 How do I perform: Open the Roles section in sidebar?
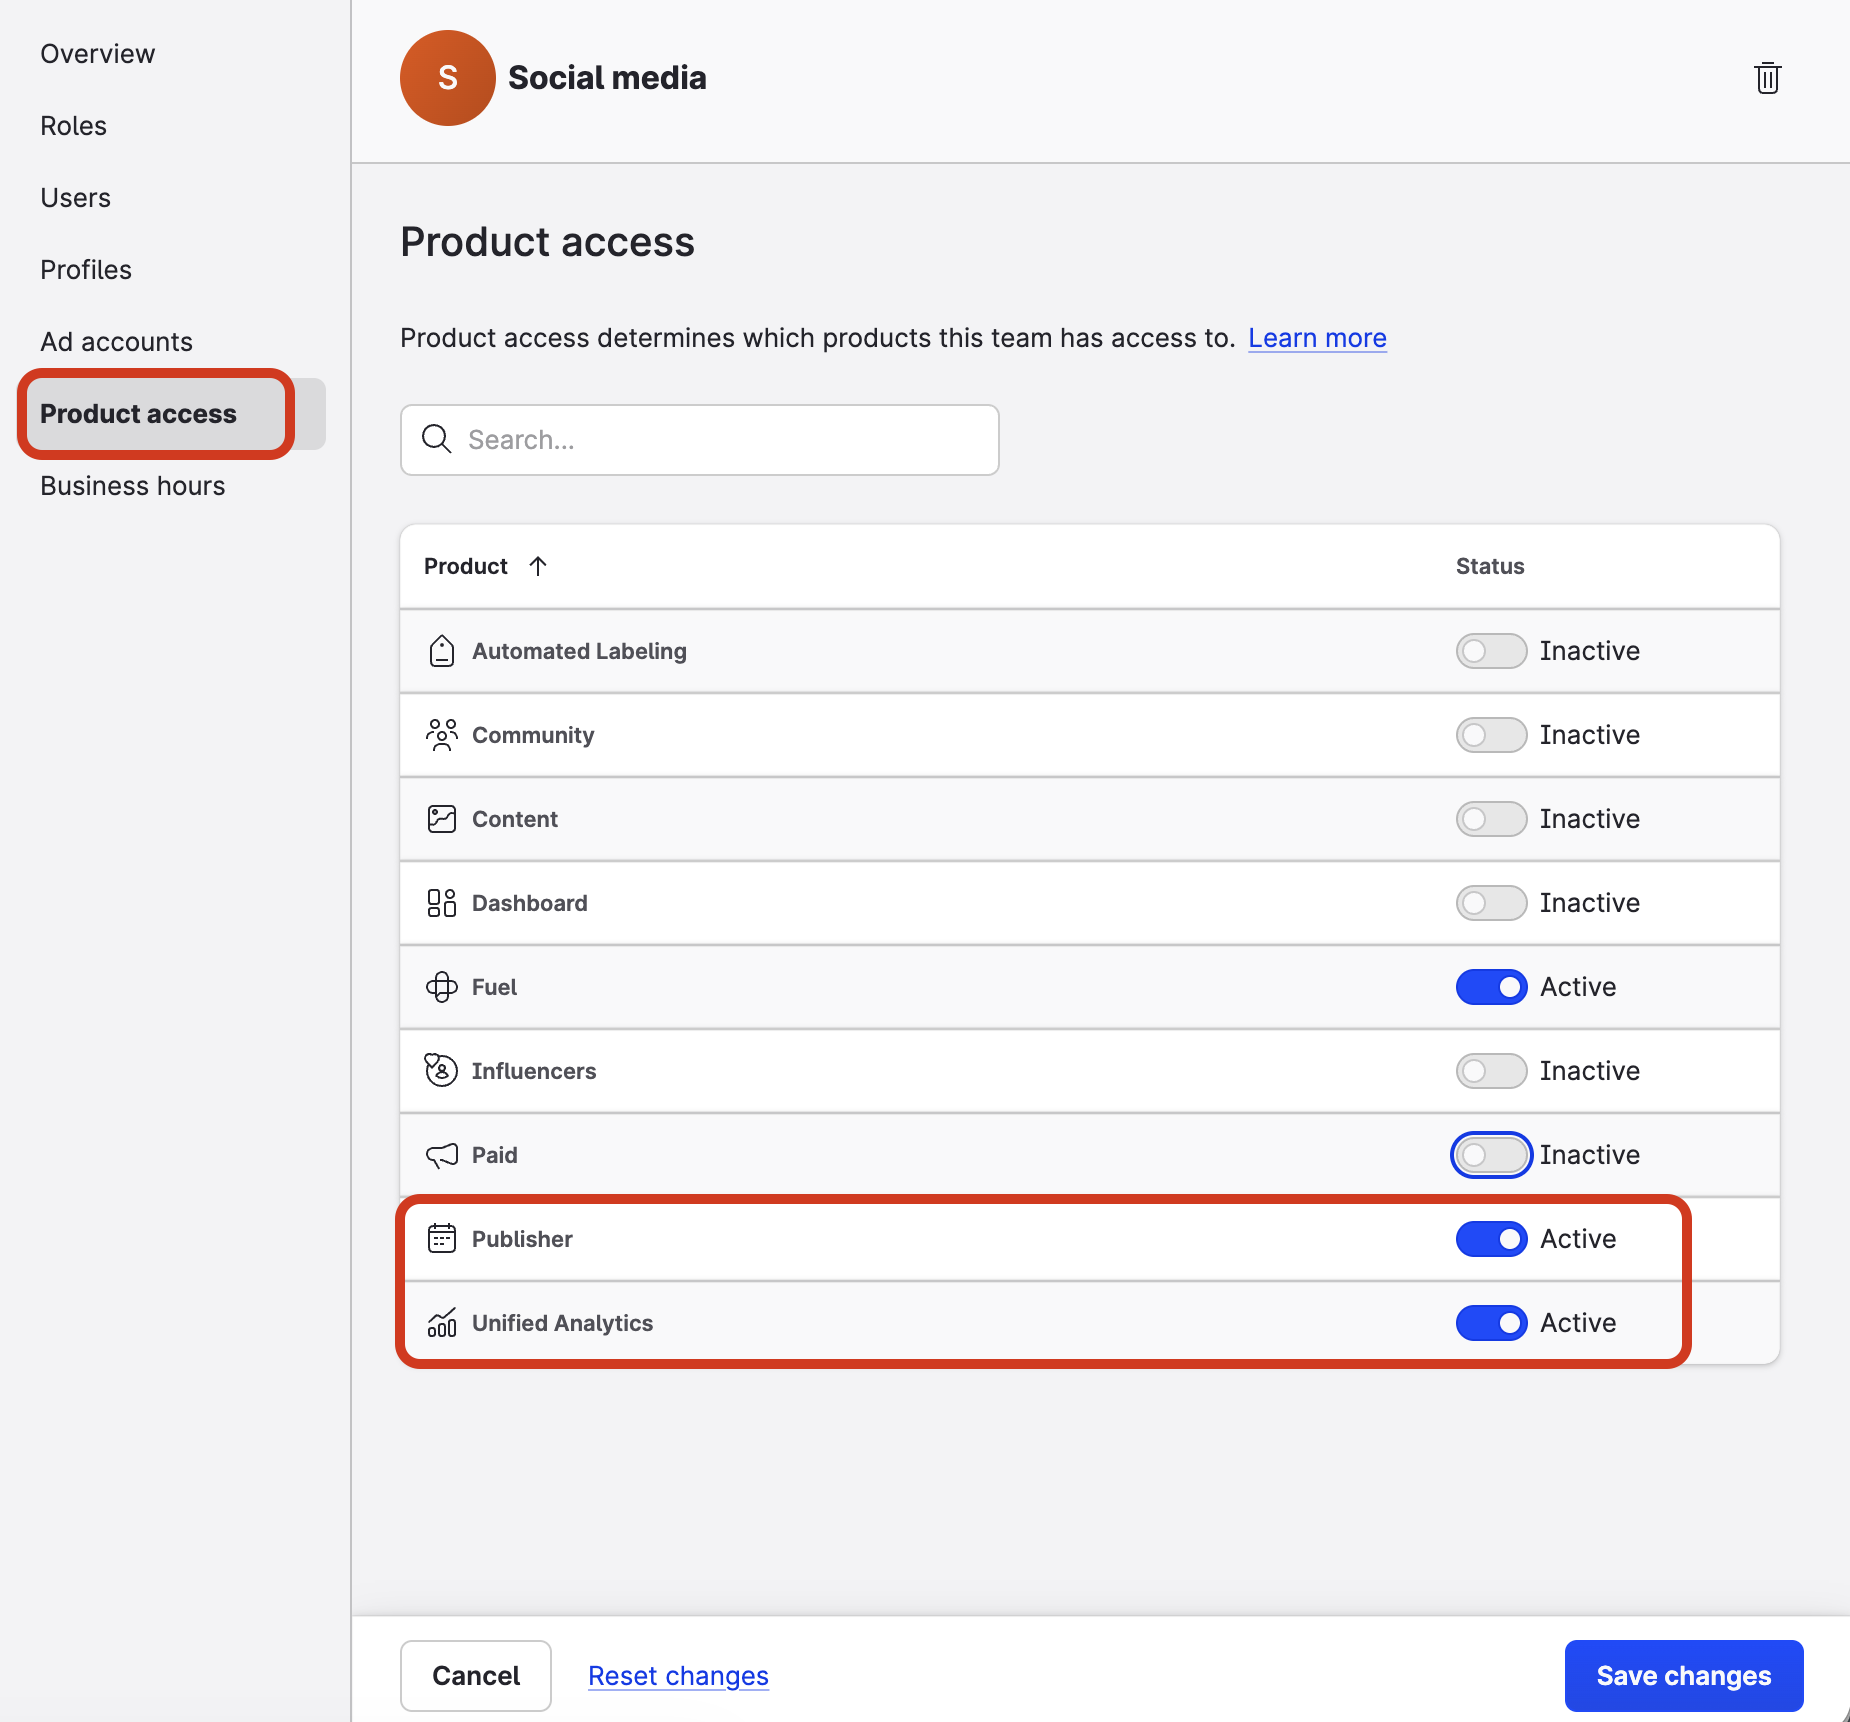(x=73, y=126)
